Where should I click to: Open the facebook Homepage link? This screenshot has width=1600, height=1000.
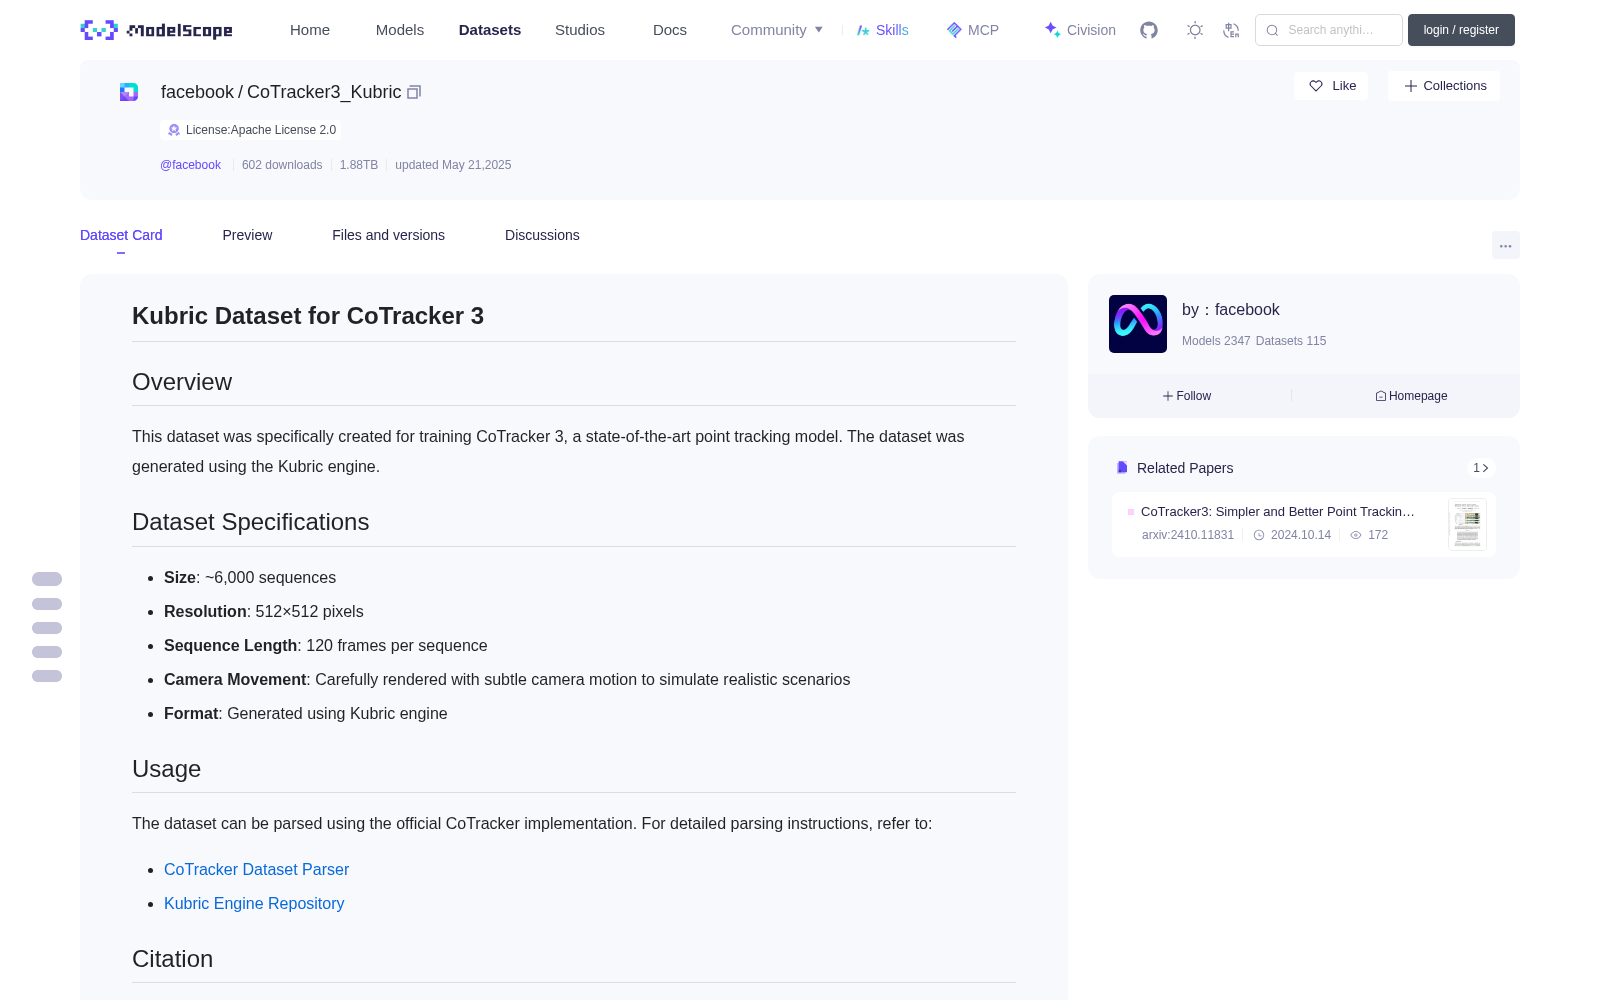(1411, 396)
